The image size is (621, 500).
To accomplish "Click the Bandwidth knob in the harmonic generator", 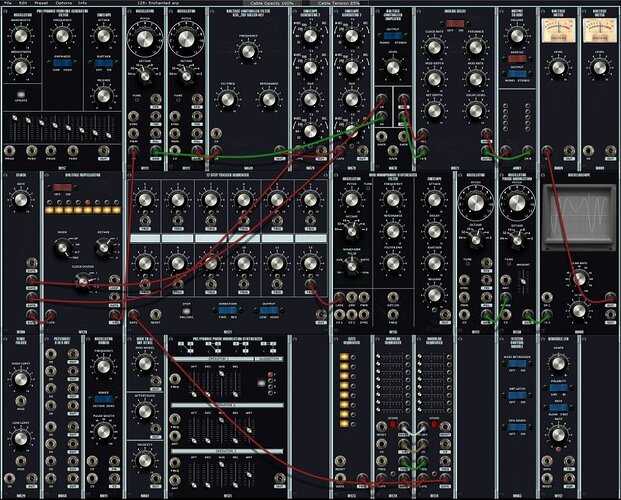I will 21,36.
